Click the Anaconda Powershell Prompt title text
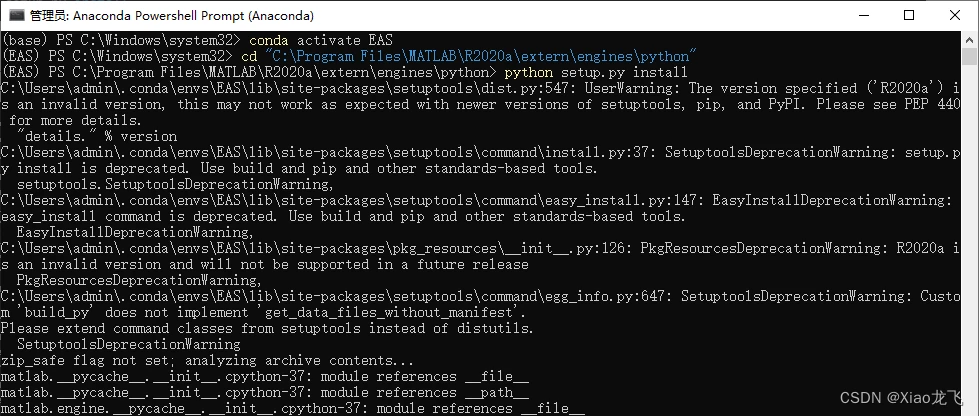979x416 pixels. [x=172, y=16]
